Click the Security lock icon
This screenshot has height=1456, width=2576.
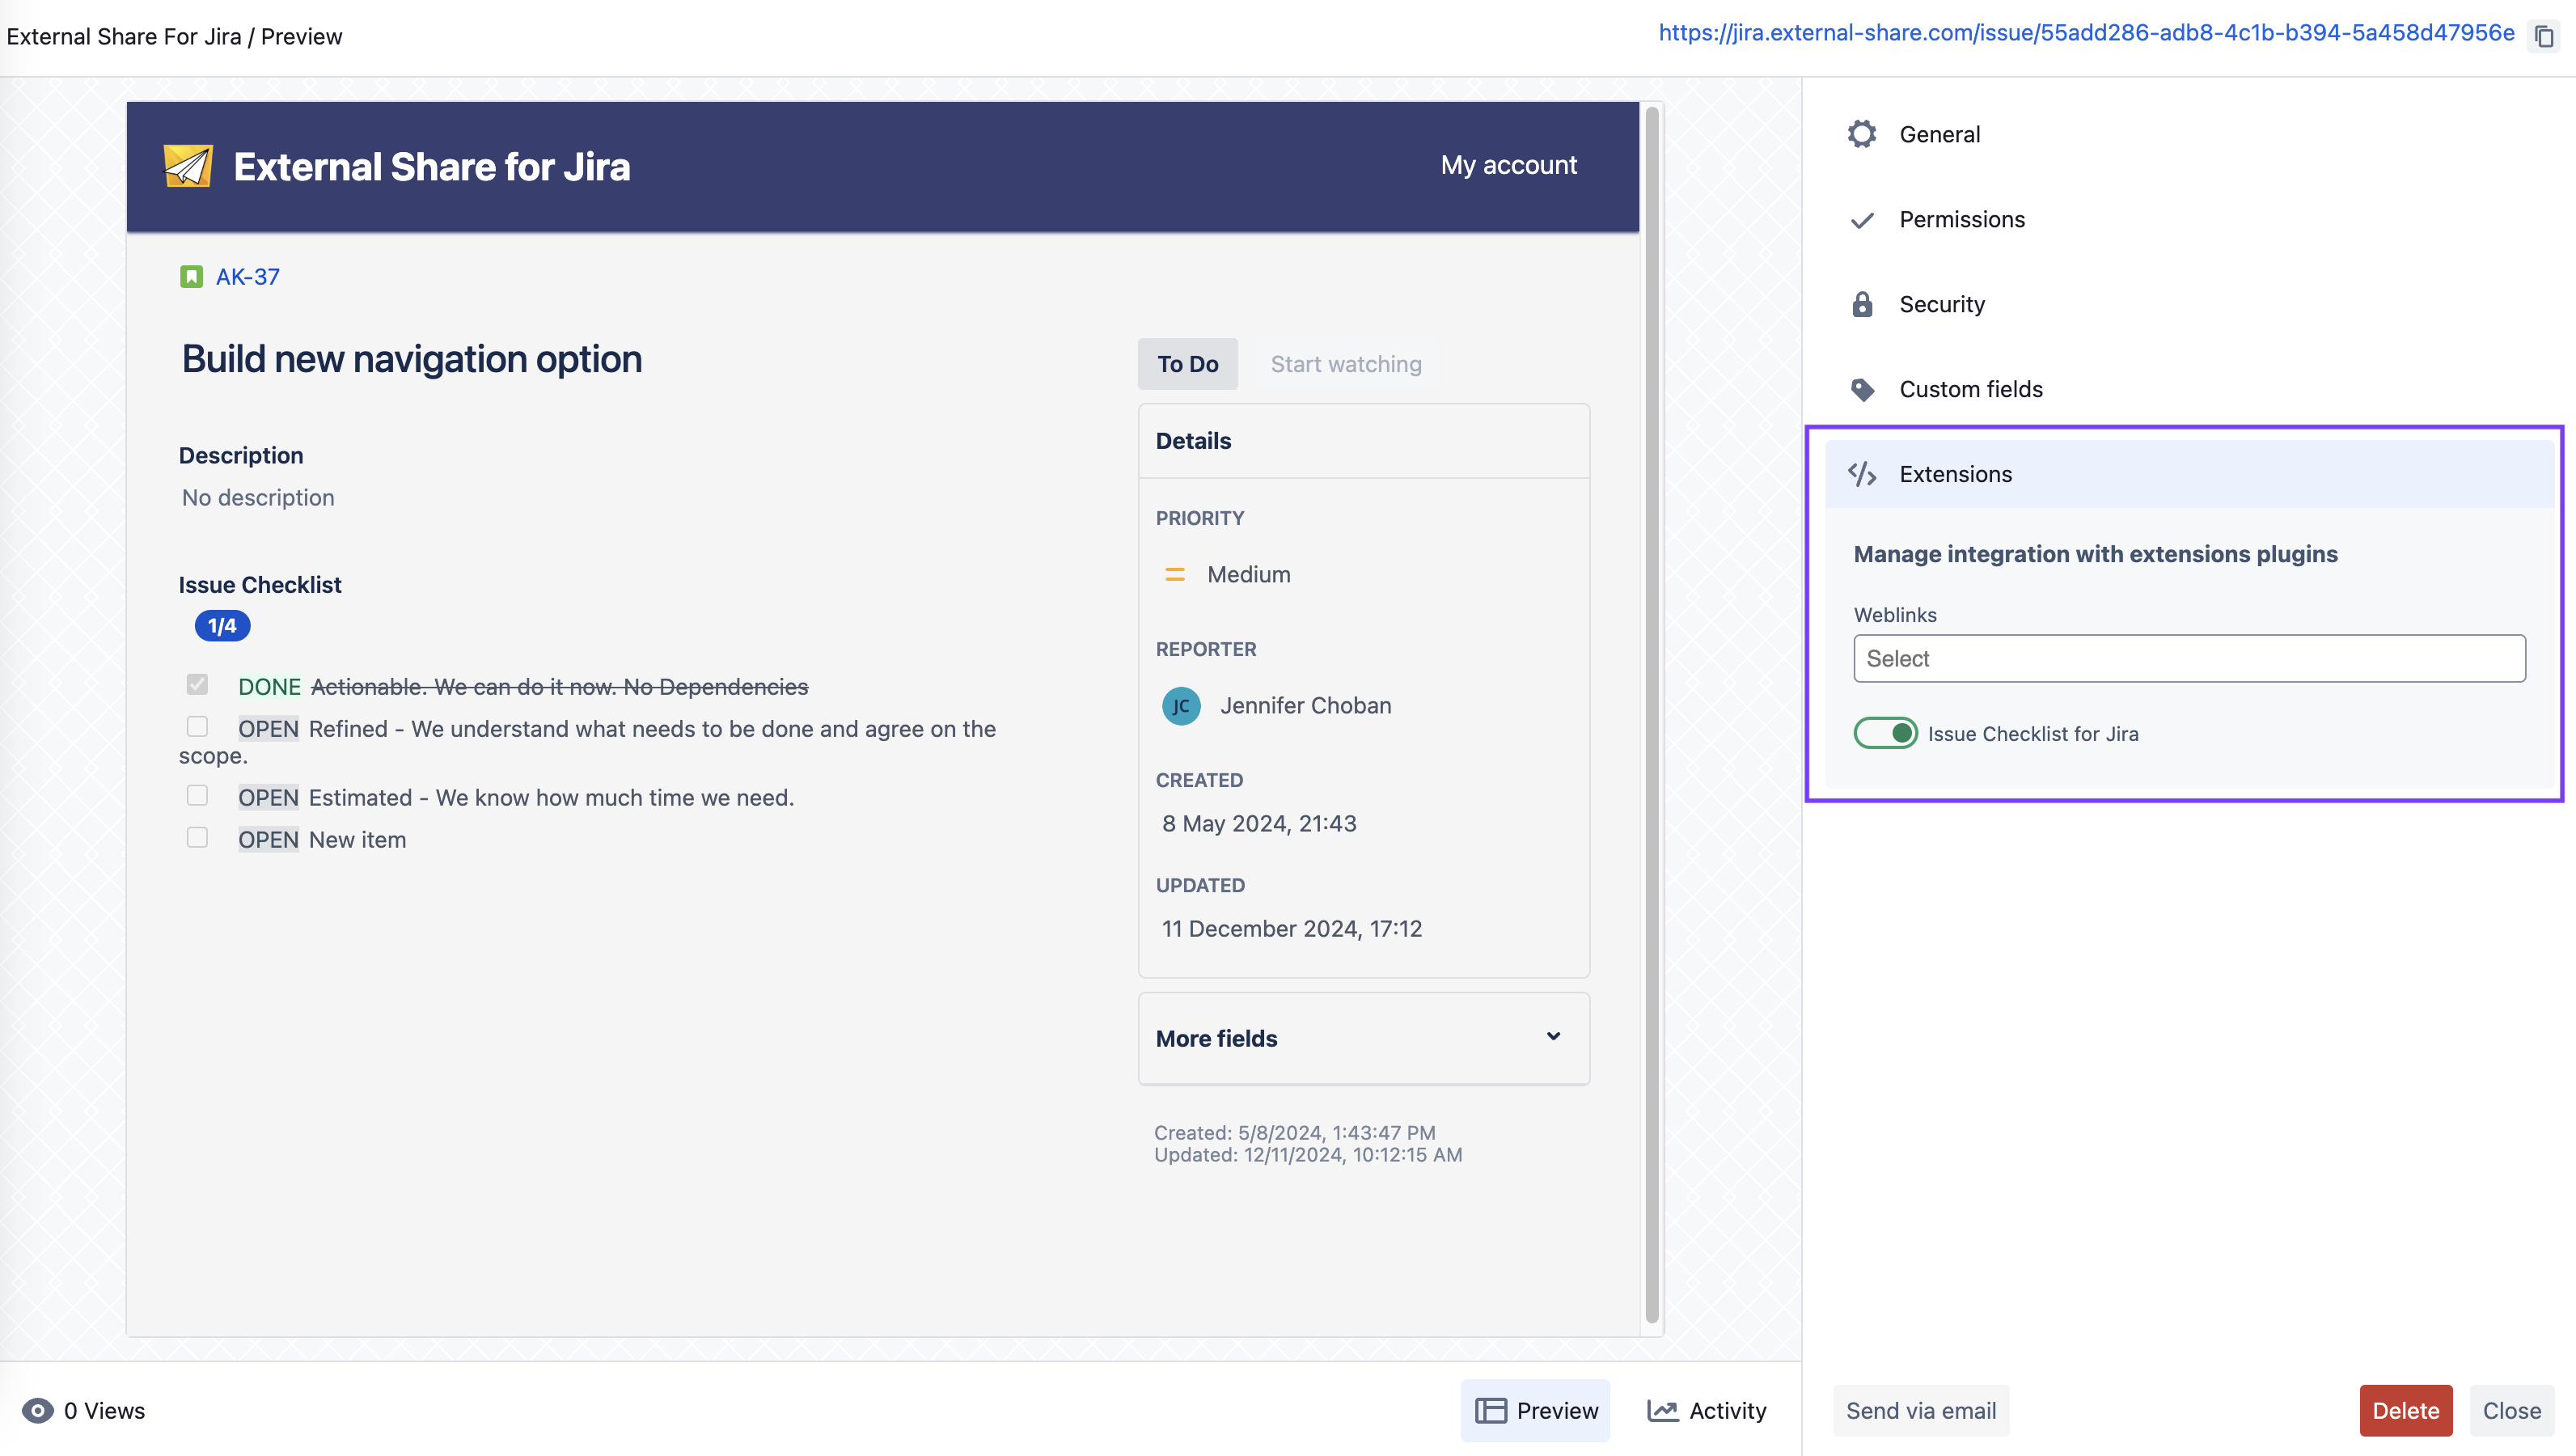tap(1862, 304)
